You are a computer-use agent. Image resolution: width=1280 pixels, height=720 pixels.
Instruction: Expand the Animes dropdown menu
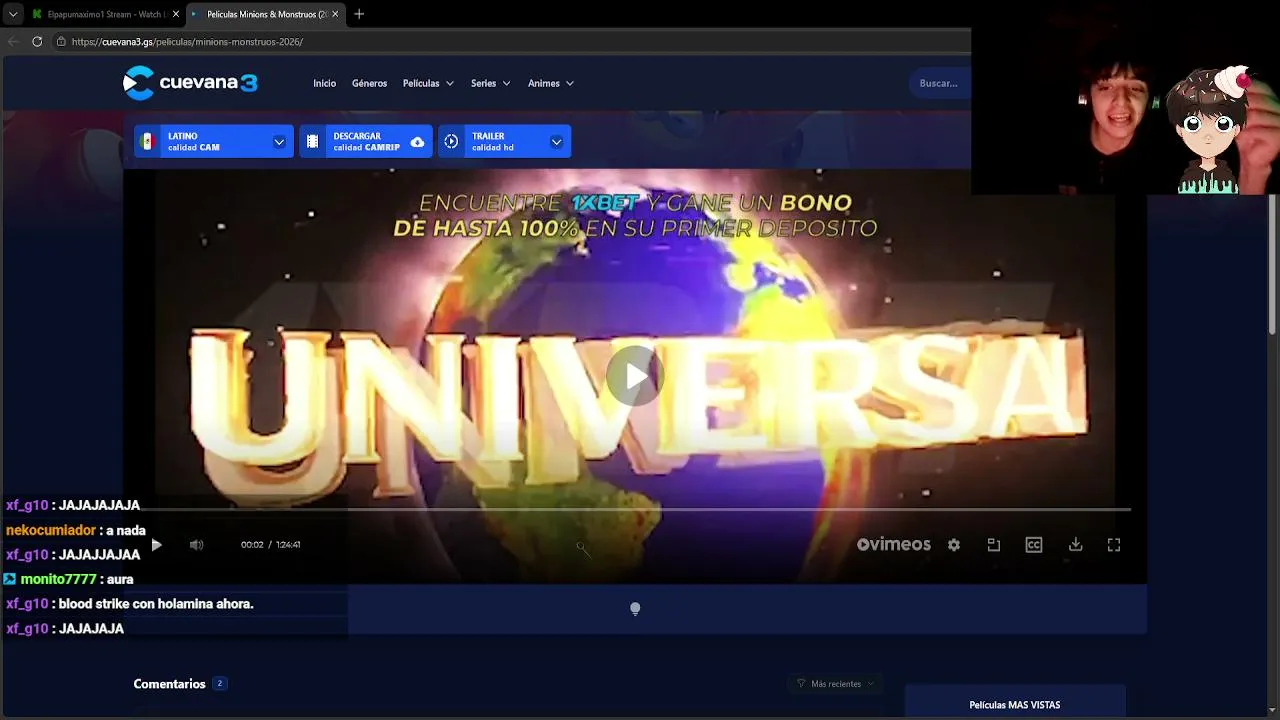(x=551, y=84)
